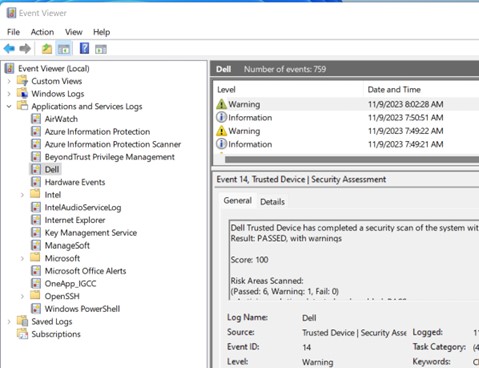Viewport: 479px width, 368px height.
Task: Click the Up One Level folder icon
Action: pos(47,49)
